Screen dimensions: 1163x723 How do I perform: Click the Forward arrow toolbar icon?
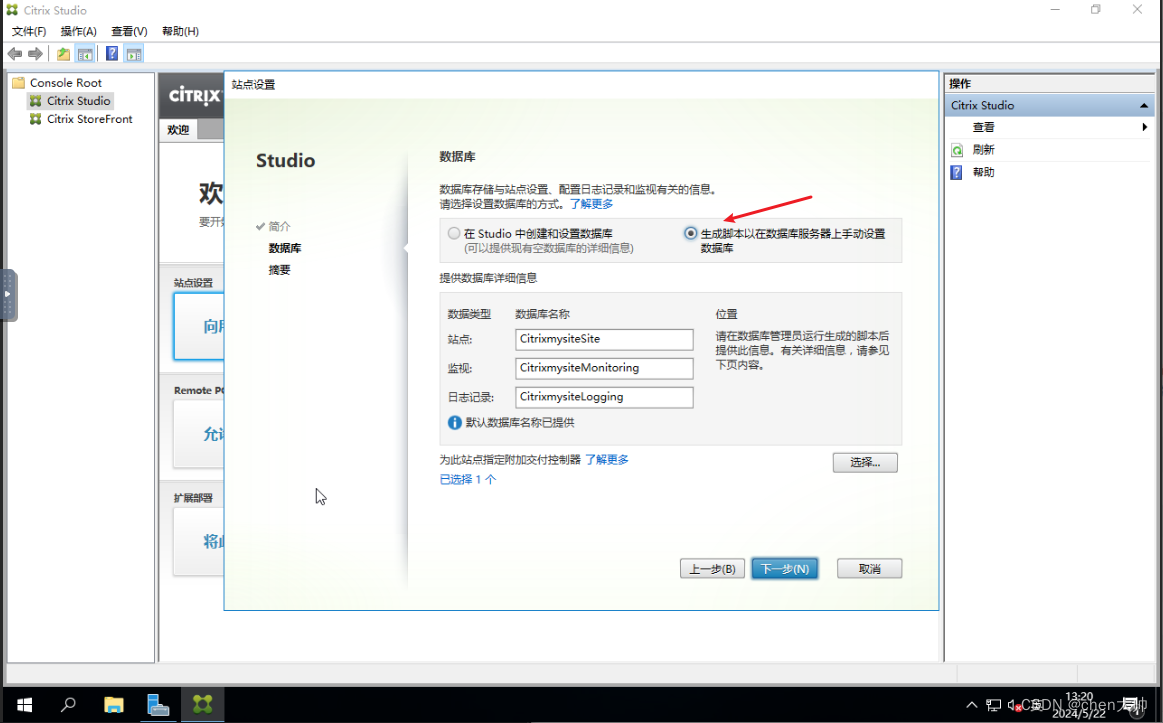(35, 53)
